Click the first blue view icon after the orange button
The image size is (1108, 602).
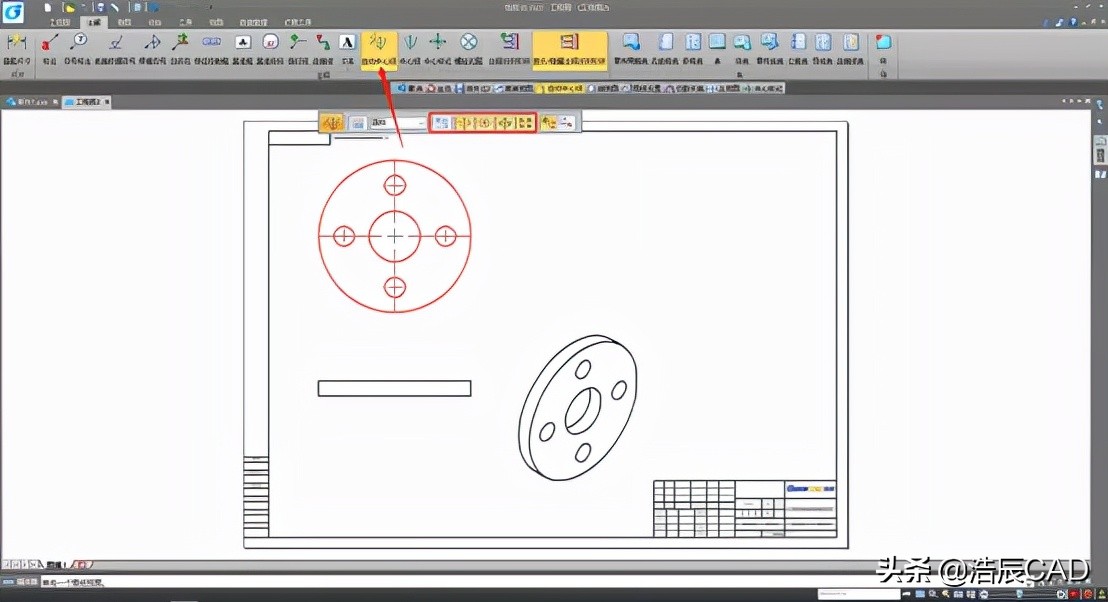click(630, 49)
